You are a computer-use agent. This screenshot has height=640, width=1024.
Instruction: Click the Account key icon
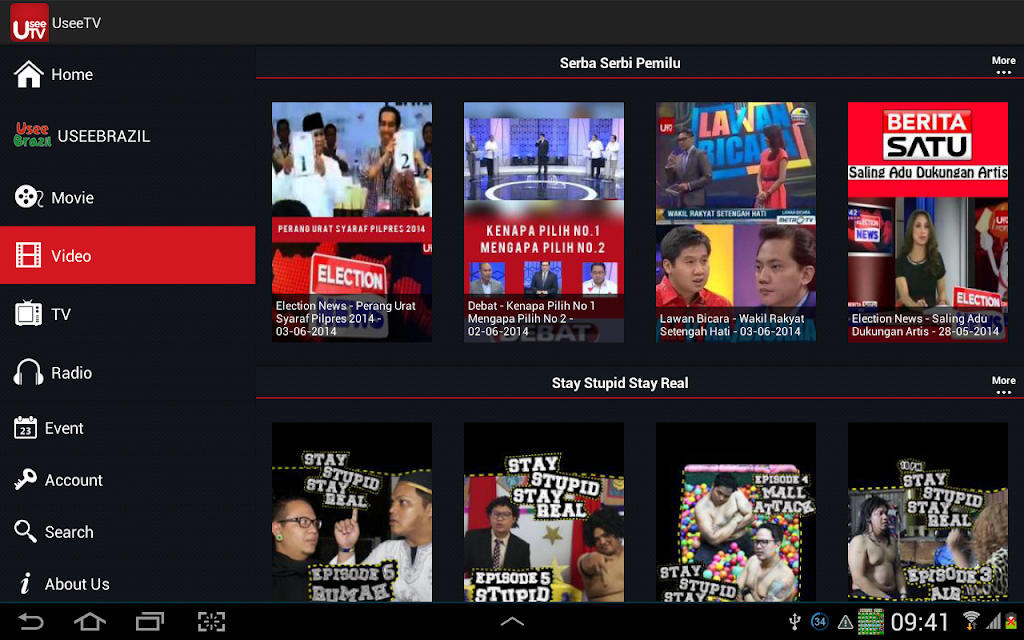coord(25,479)
